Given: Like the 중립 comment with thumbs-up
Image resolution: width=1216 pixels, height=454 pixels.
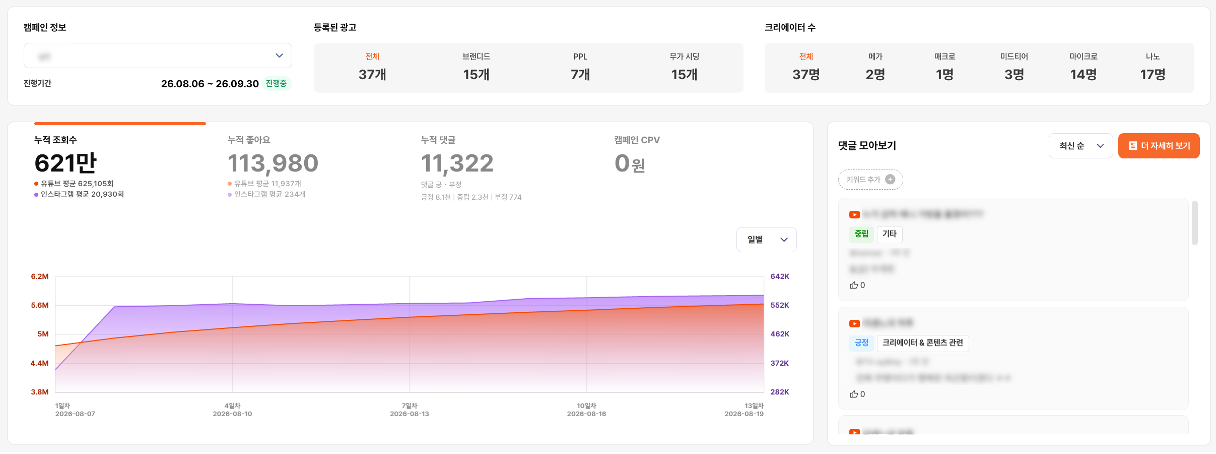Looking at the screenshot, I should pyautogui.click(x=853, y=285).
